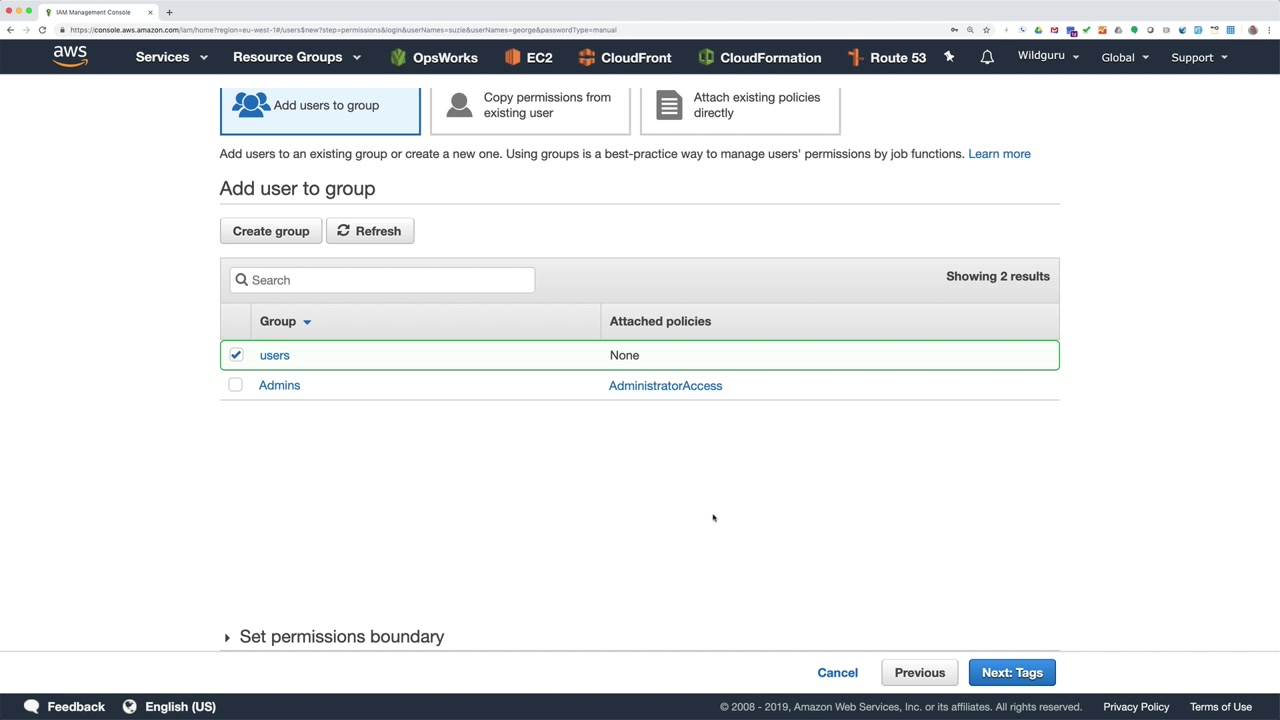Open the Chrome three-dot menu

click(x=1269, y=30)
